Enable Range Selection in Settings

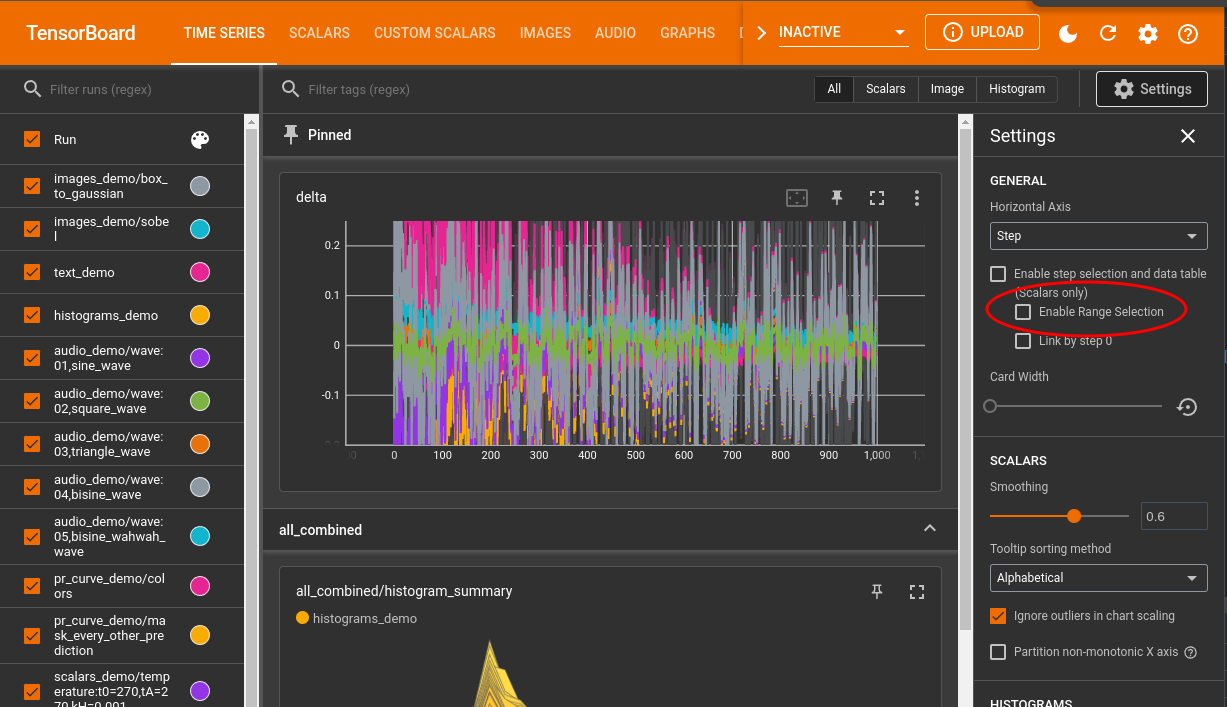click(x=1023, y=312)
